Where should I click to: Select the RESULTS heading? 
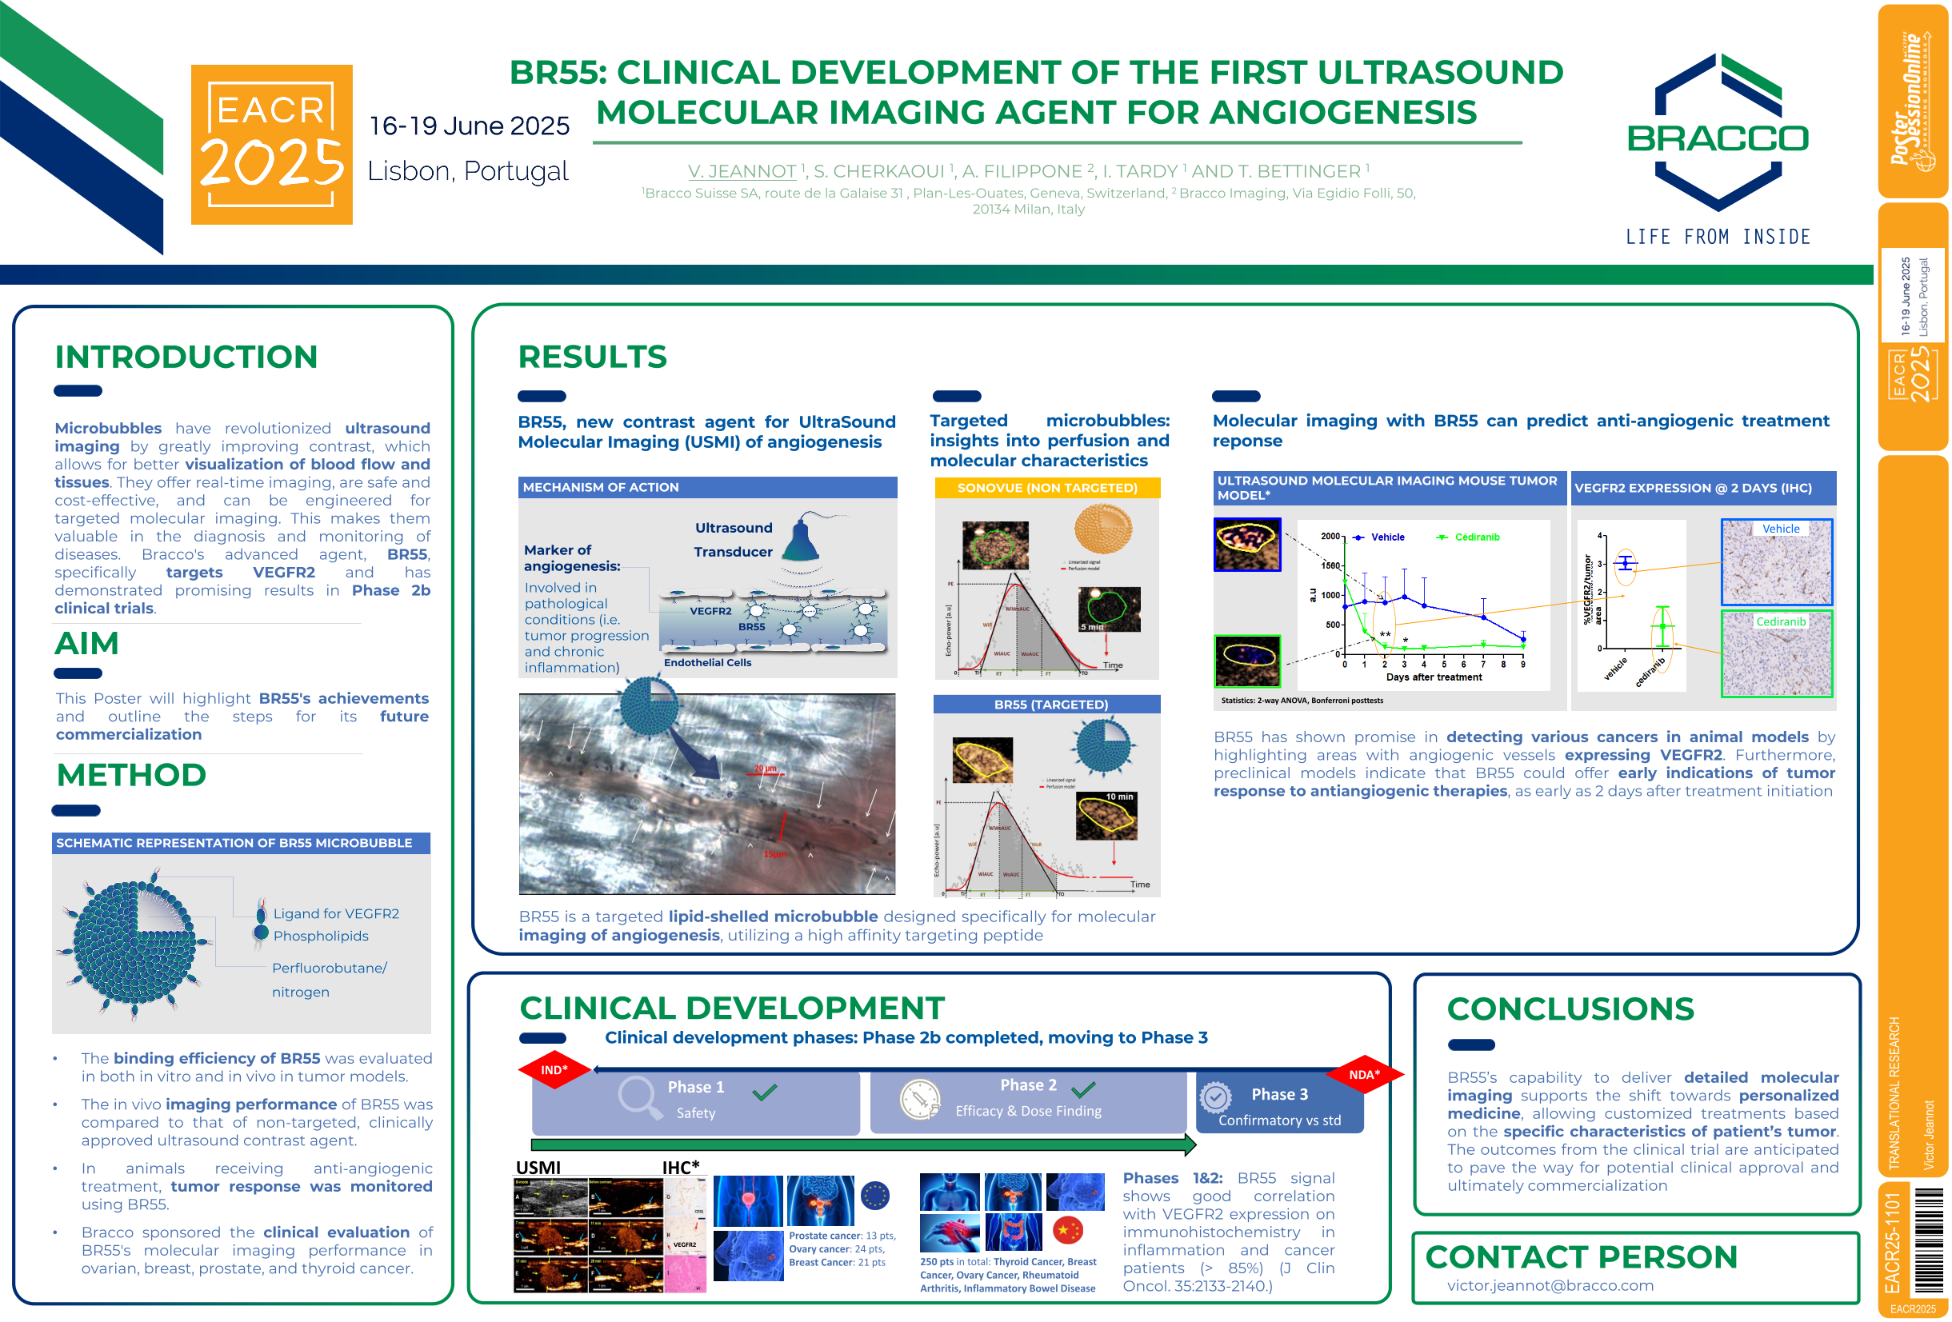point(592,357)
